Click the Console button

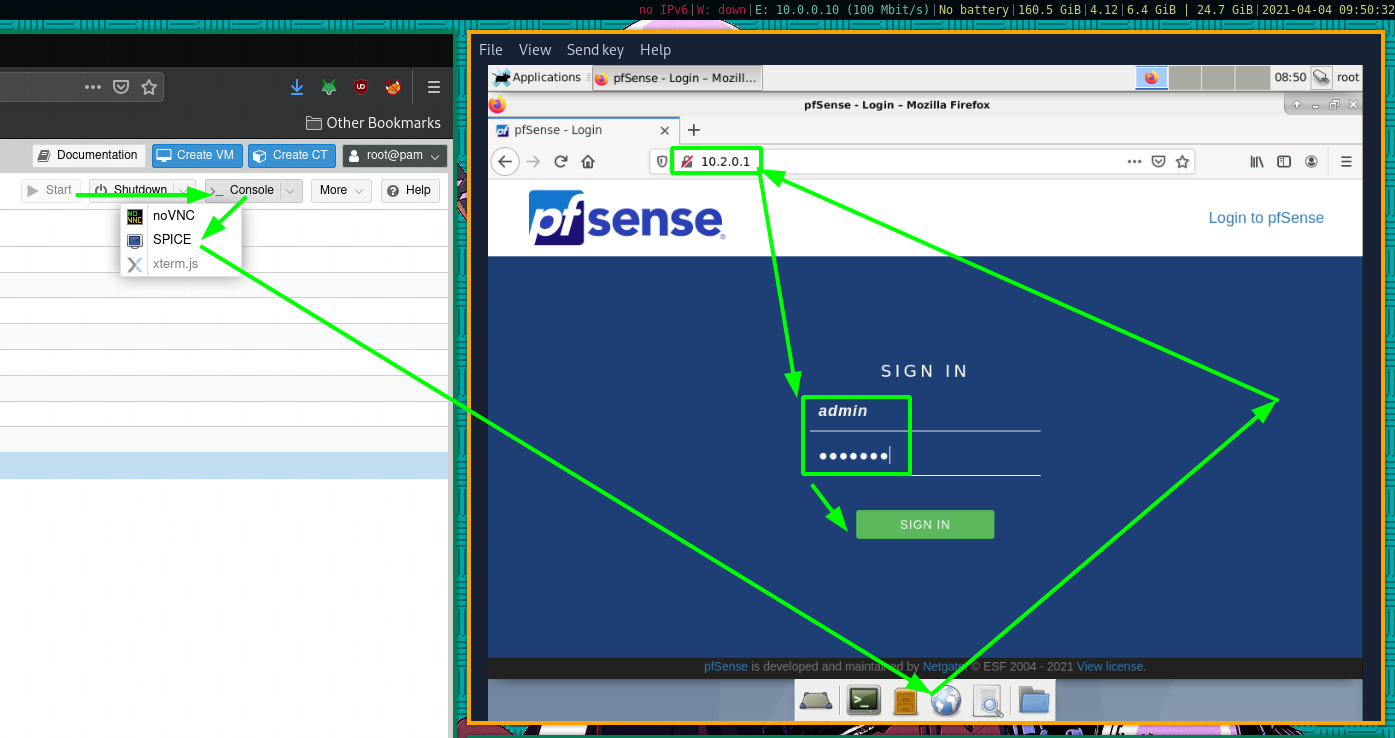pos(242,190)
